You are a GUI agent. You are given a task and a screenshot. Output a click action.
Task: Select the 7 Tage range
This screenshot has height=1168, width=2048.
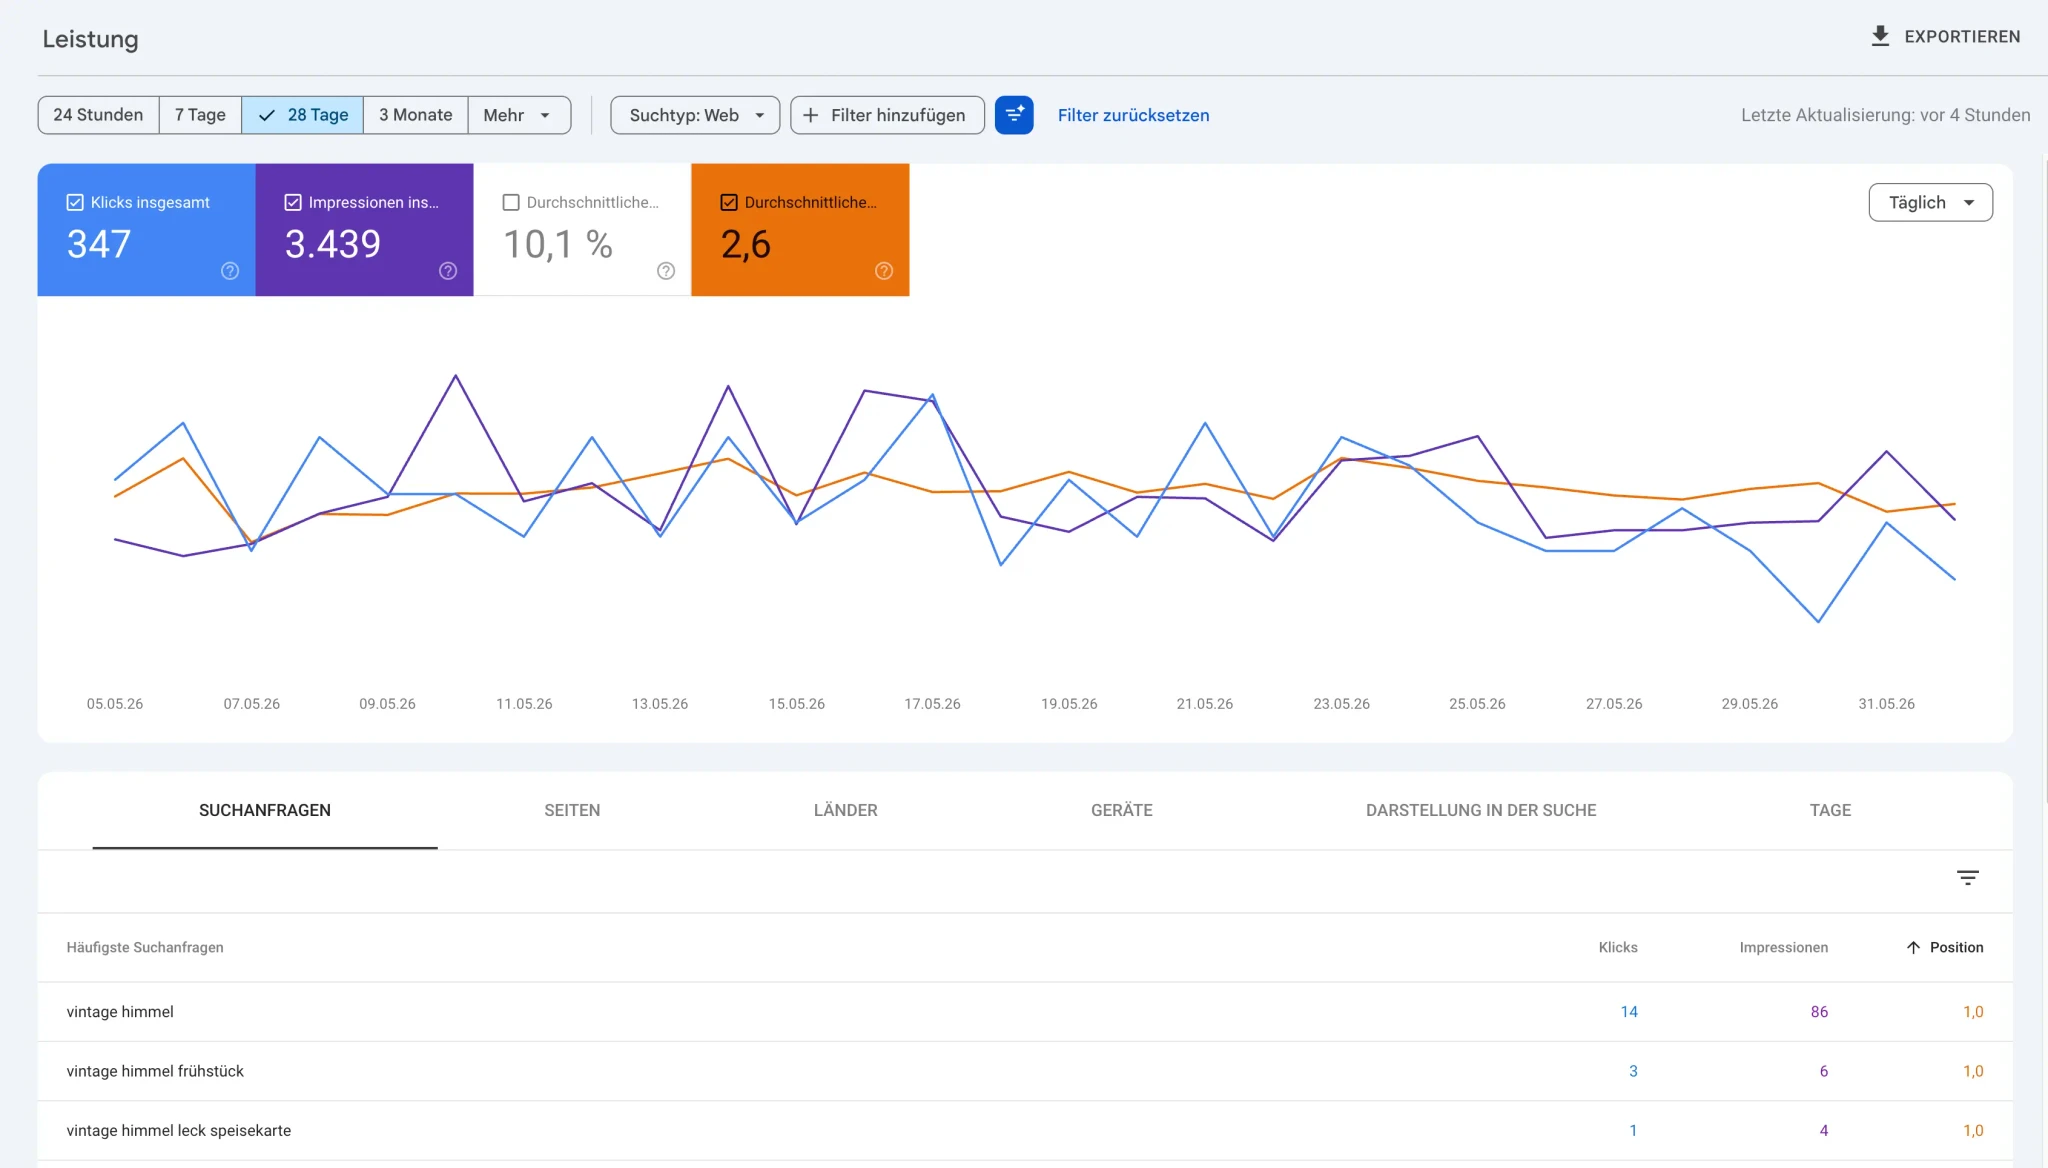click(200, 115)
